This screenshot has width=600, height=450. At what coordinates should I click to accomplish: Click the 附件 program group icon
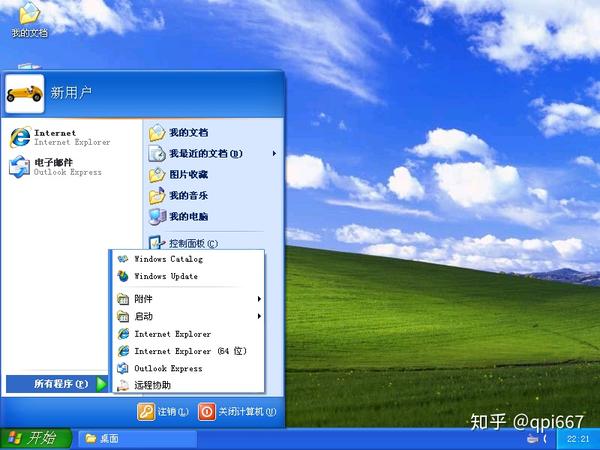click(123, 299)
